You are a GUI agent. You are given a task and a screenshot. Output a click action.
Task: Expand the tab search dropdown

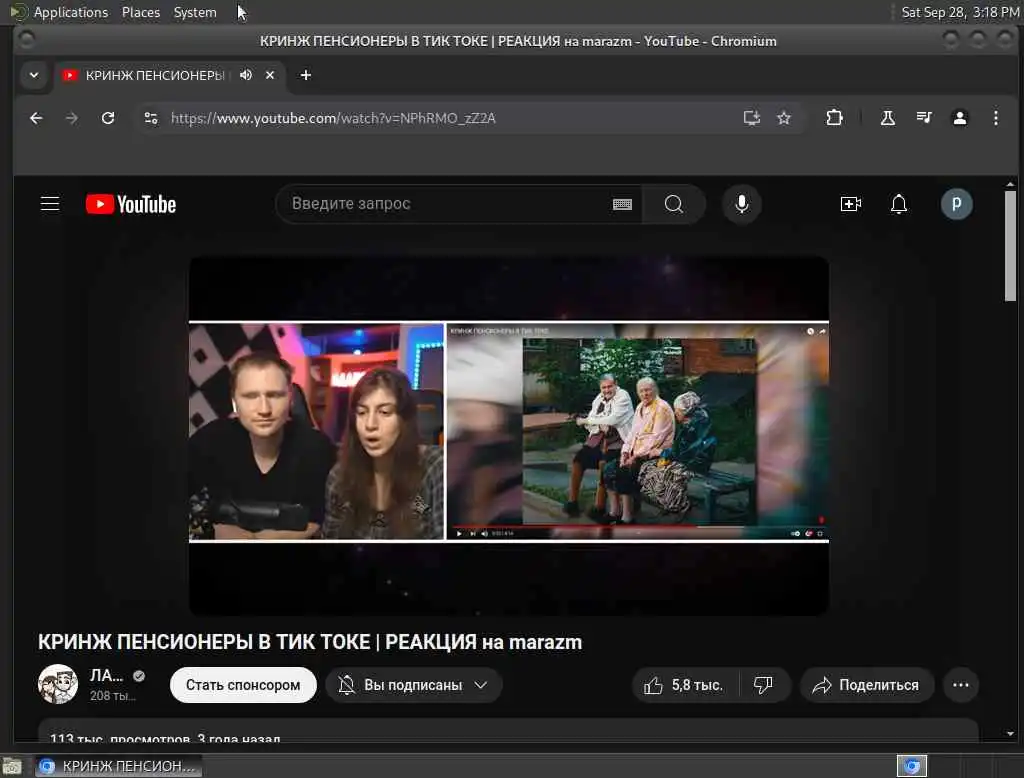click(x=34, y=75)
